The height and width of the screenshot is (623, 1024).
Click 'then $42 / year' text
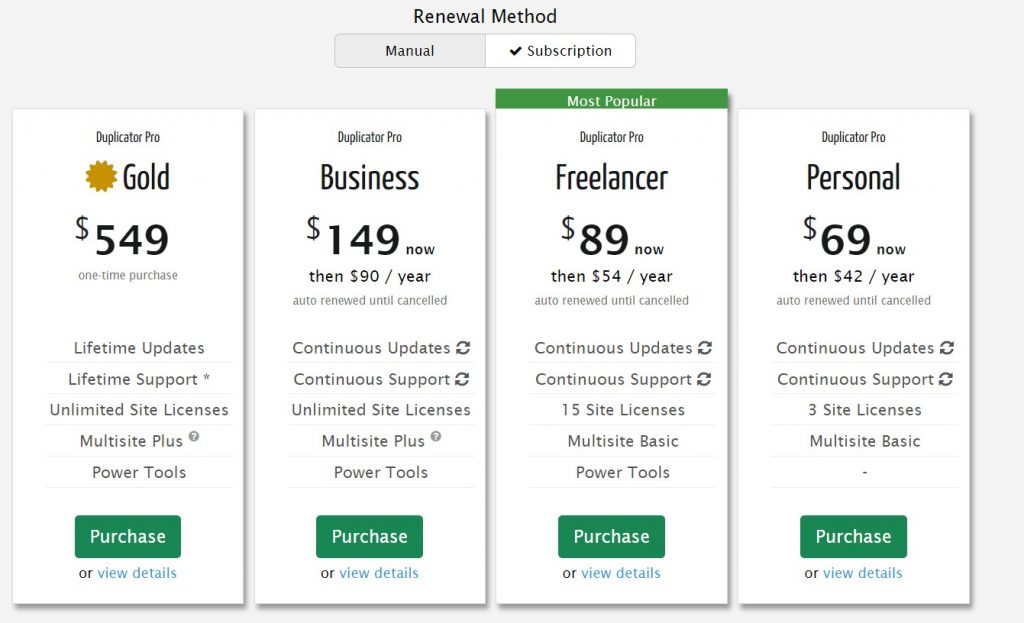(854, 276)
